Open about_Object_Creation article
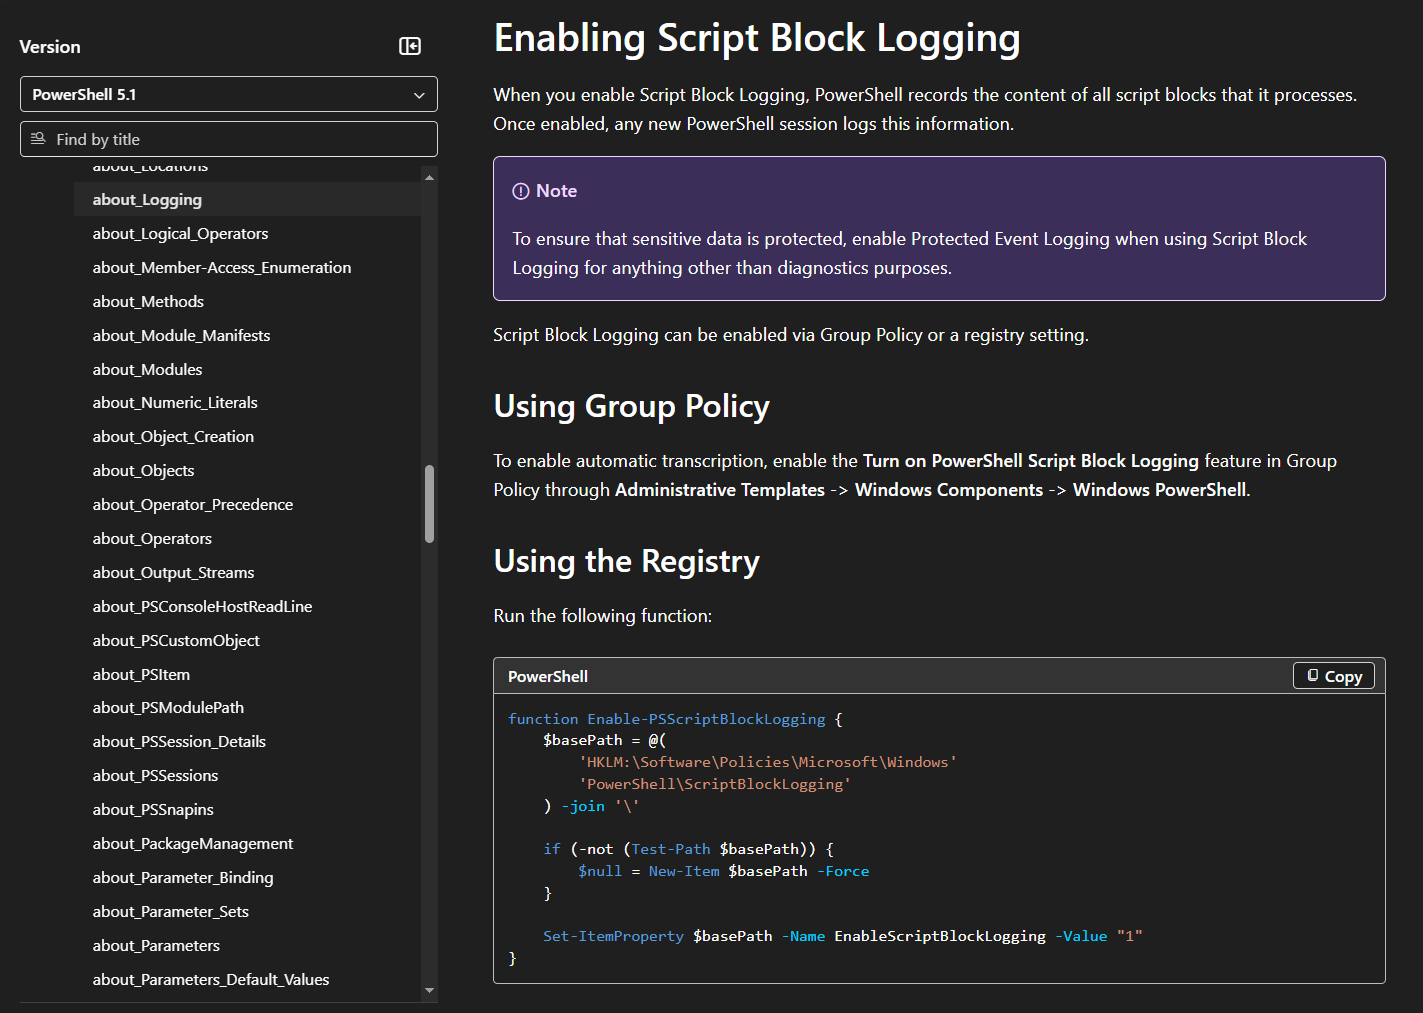This screenshot has width=1423, height=1013. [x=173, y=437]
